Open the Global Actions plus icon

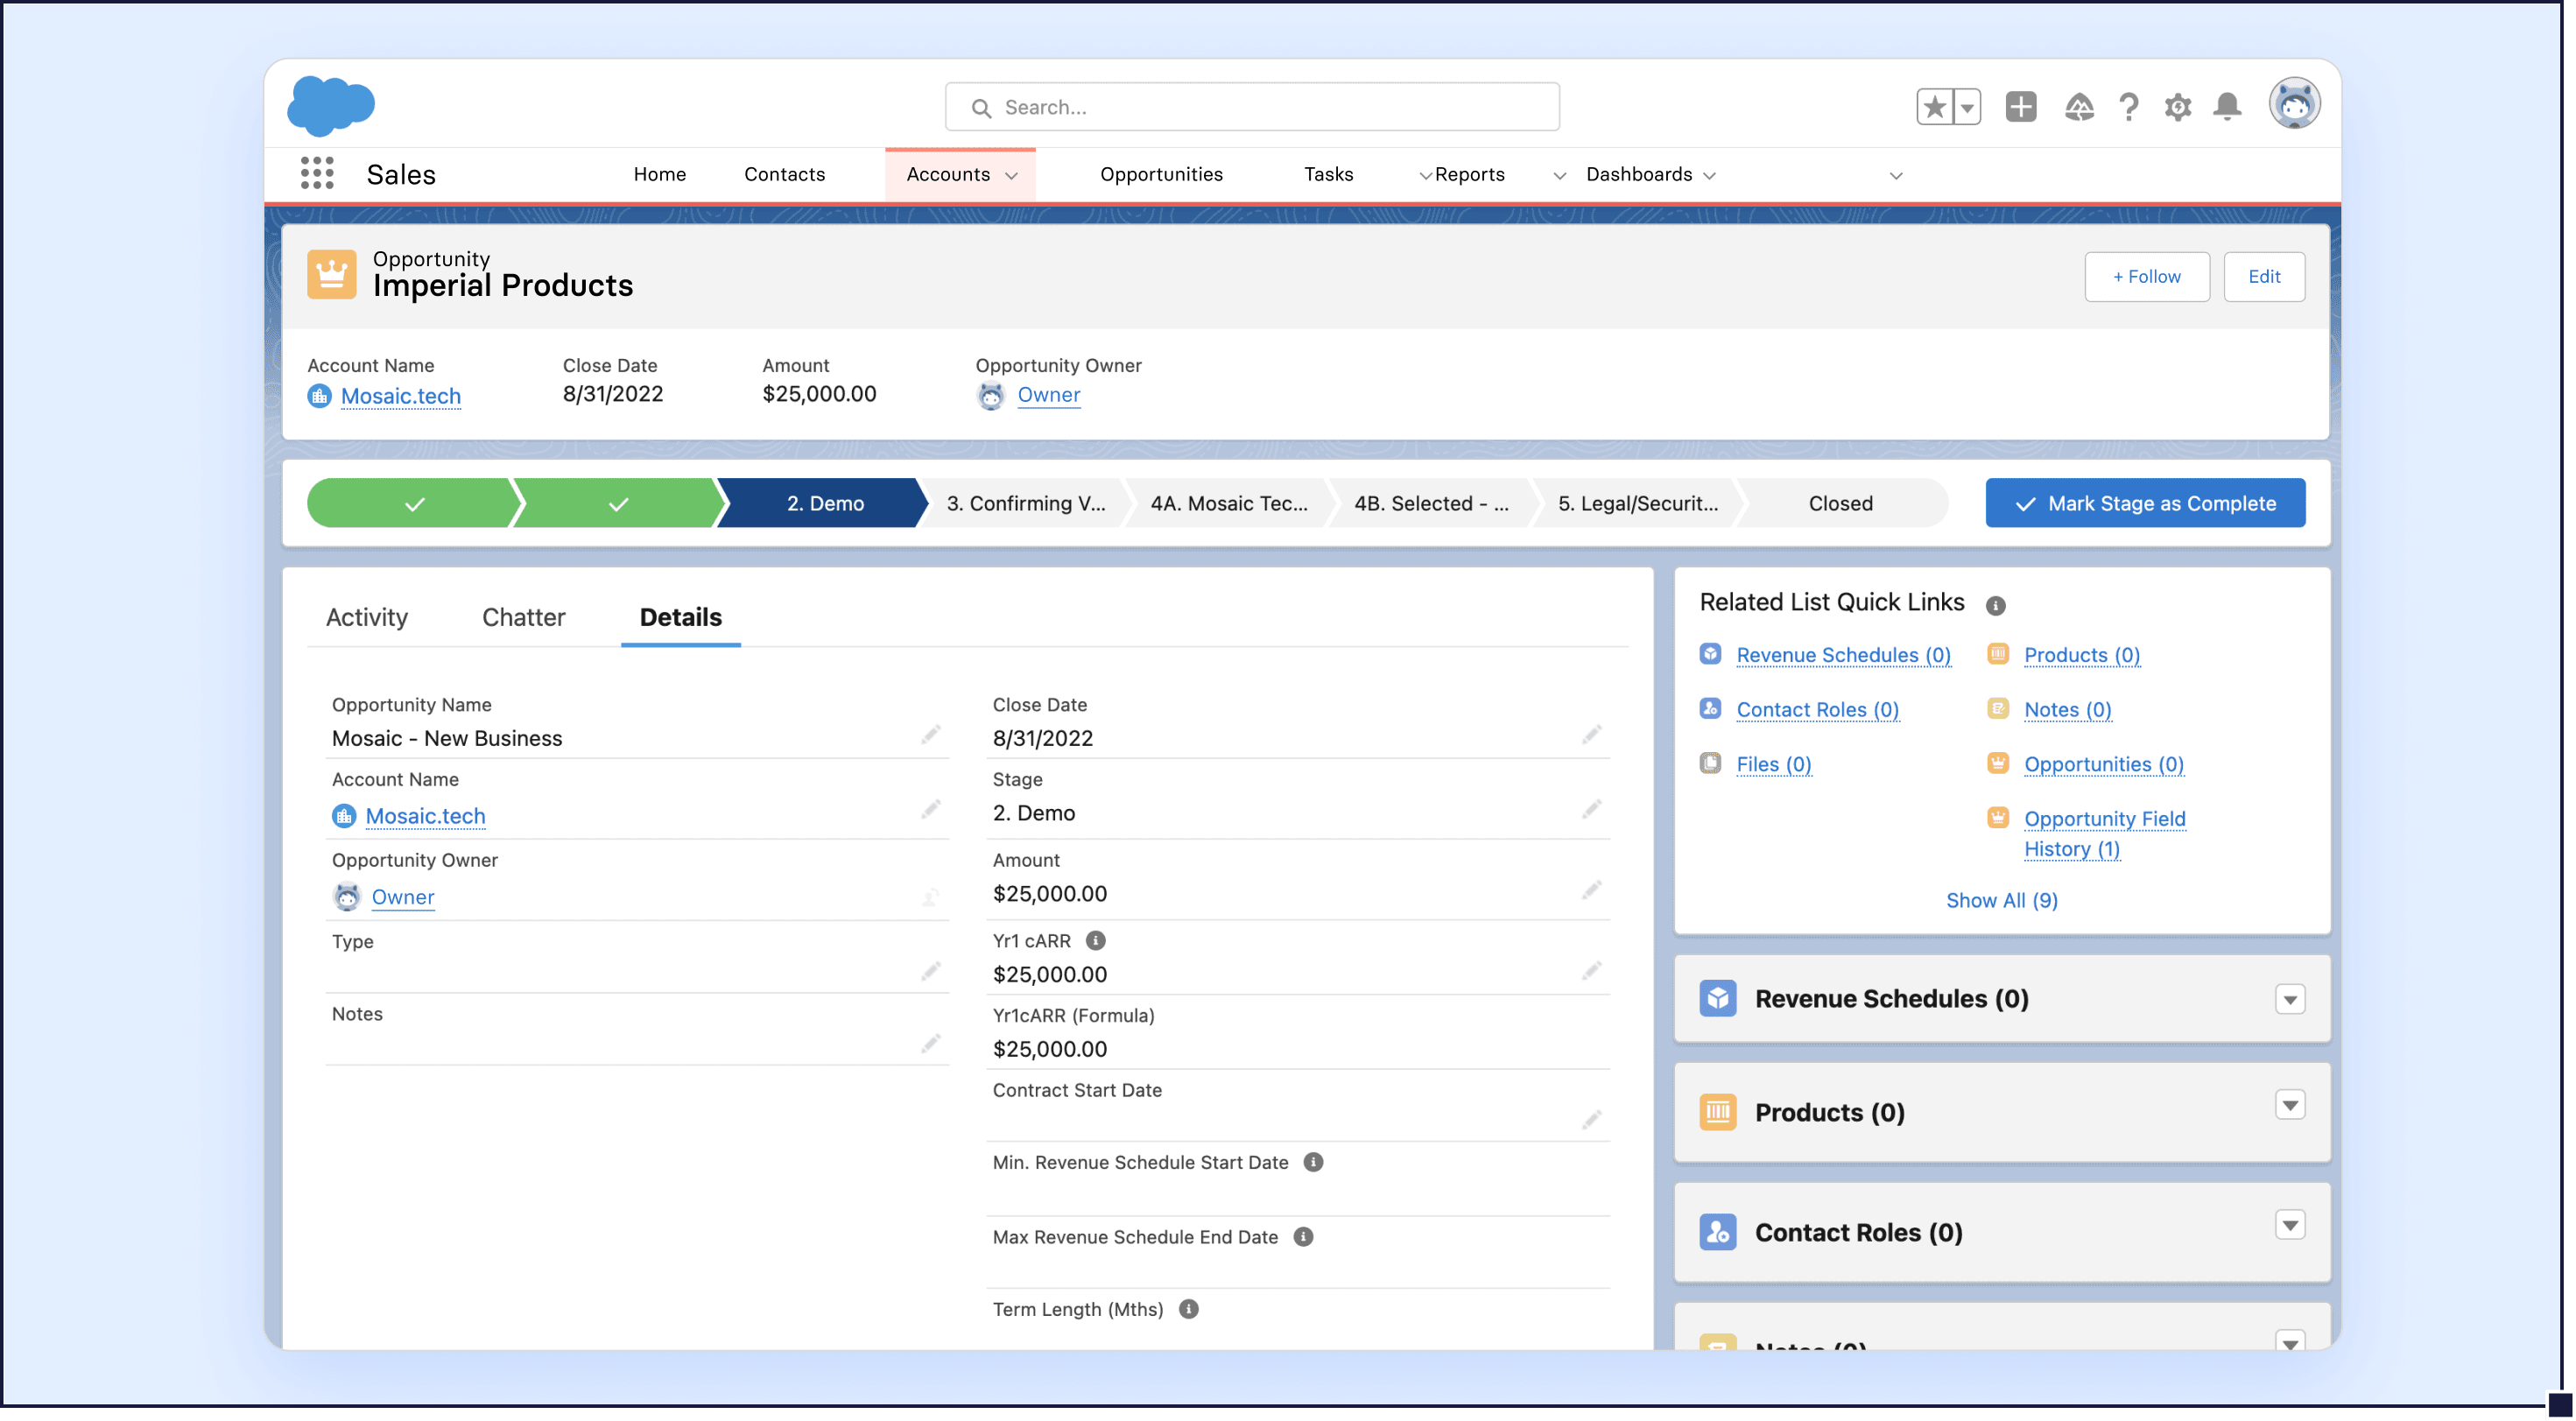(x=2020, y=107)
